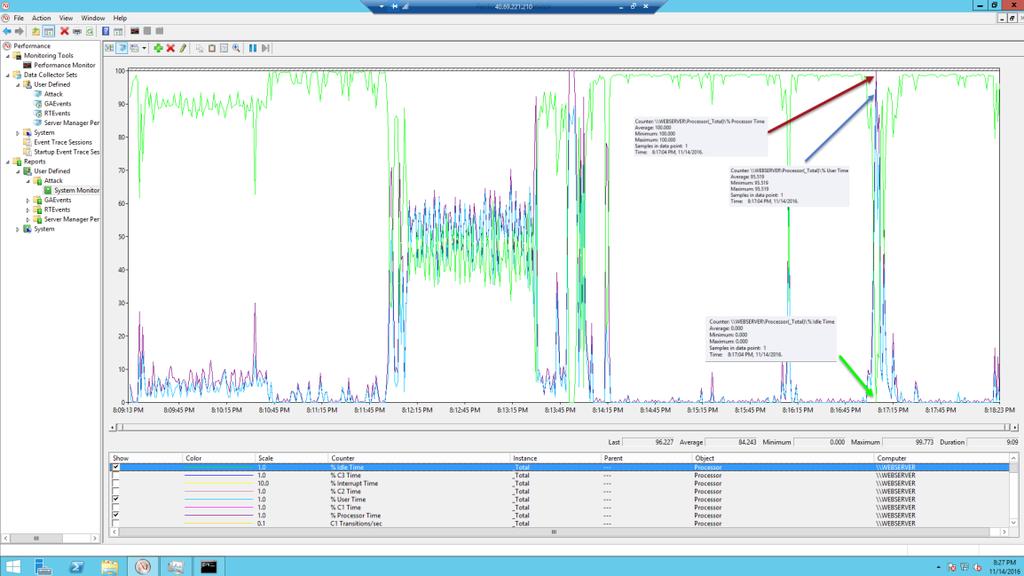Image resolution: width=1024 pixels, height=576 pixels.
Task: Click the Update Data next-step icon
Action: pos(265,48)
